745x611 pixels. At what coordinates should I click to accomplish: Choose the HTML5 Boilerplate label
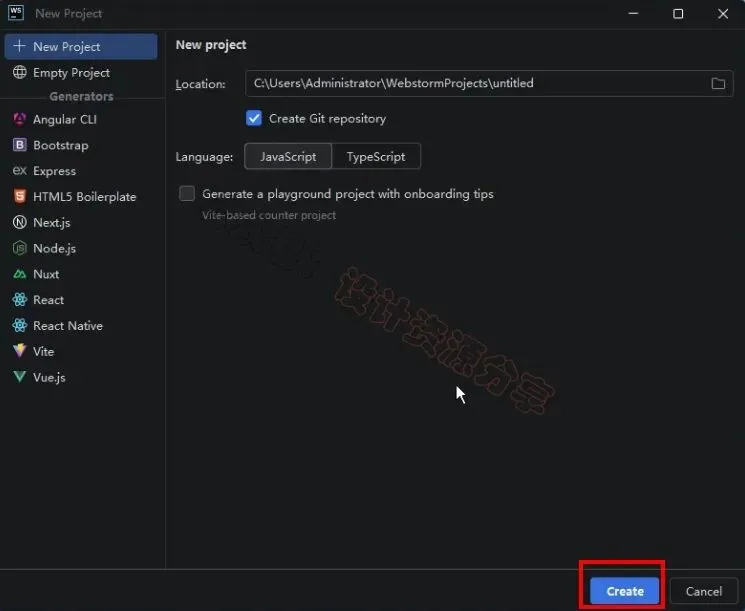click(85, 197)
